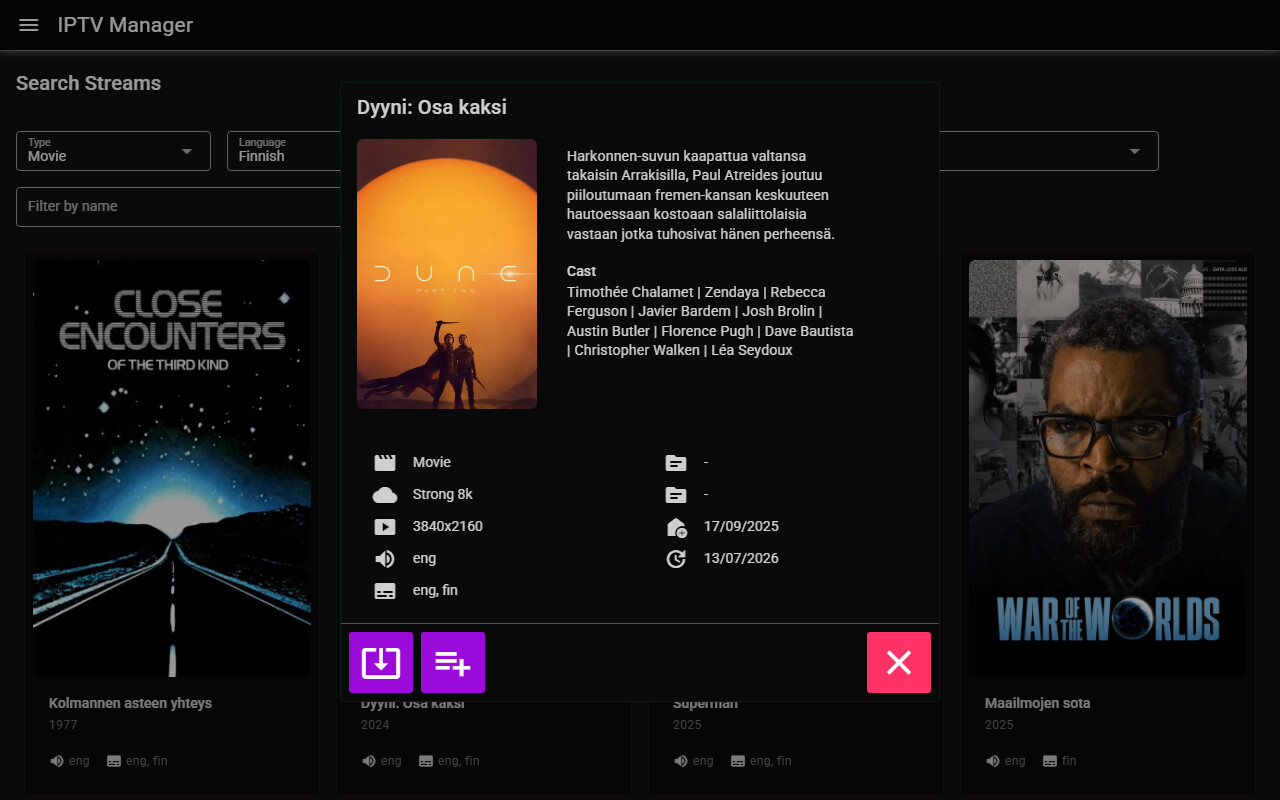Viewport: 1280px width, 800px height.
Task: Click the 13/07/2026 date value
Action: tap(741, 558)
